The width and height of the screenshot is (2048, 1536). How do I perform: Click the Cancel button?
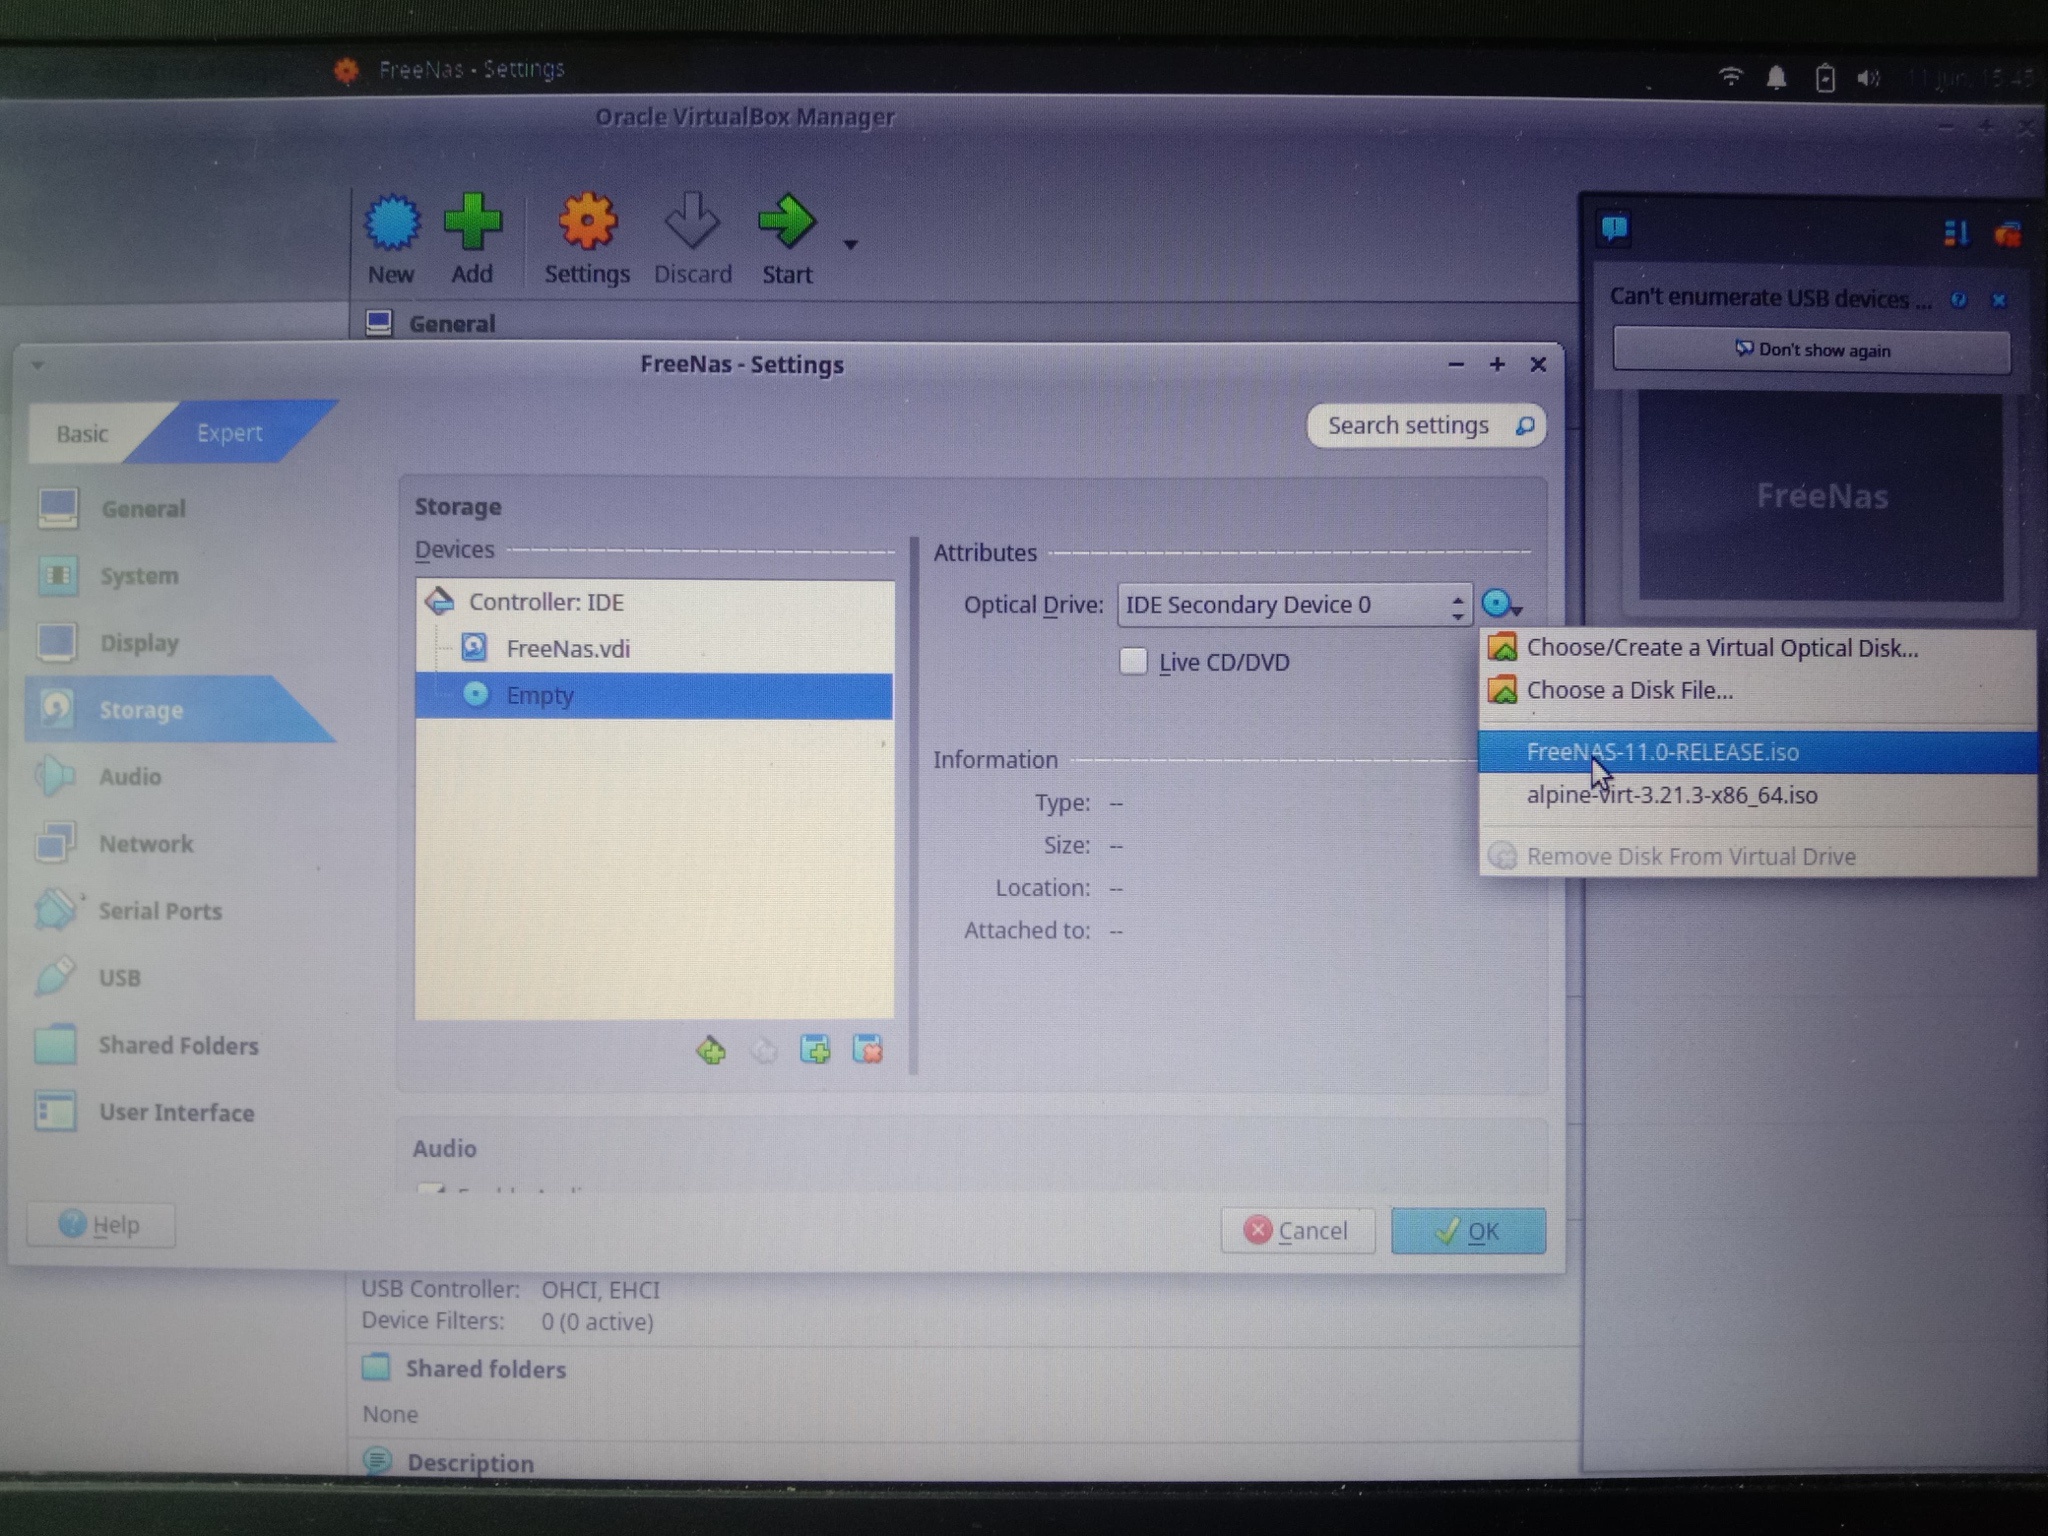click(1297, 1230)
